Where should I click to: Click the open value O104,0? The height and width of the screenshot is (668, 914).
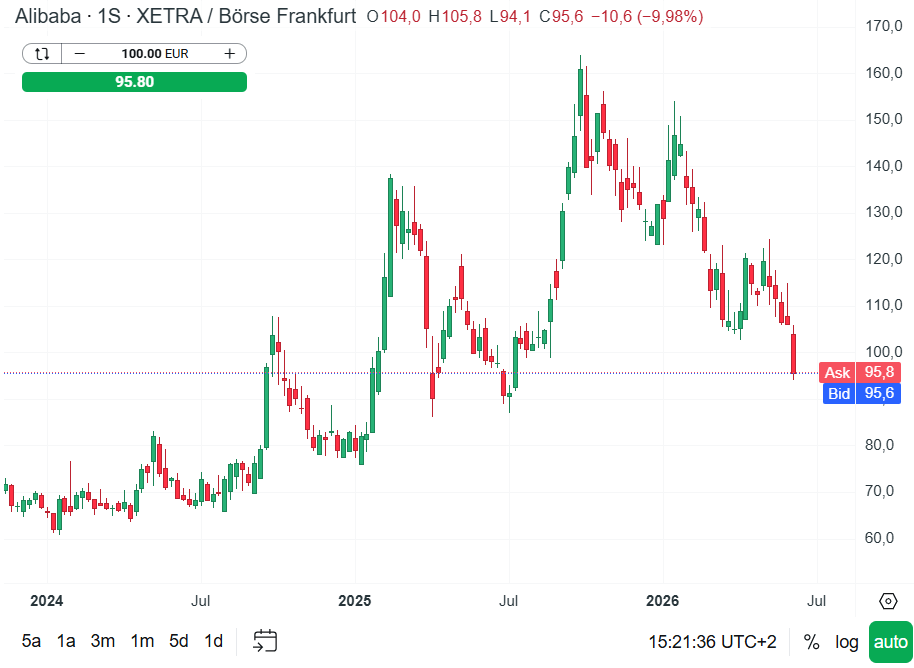[x=393, y=16]
